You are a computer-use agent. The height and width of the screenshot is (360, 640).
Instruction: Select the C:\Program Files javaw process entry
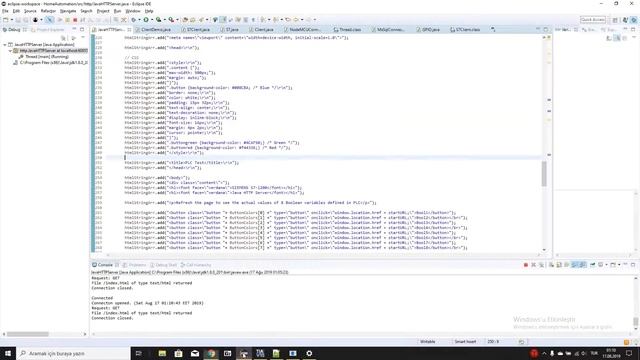click(50, 63)
